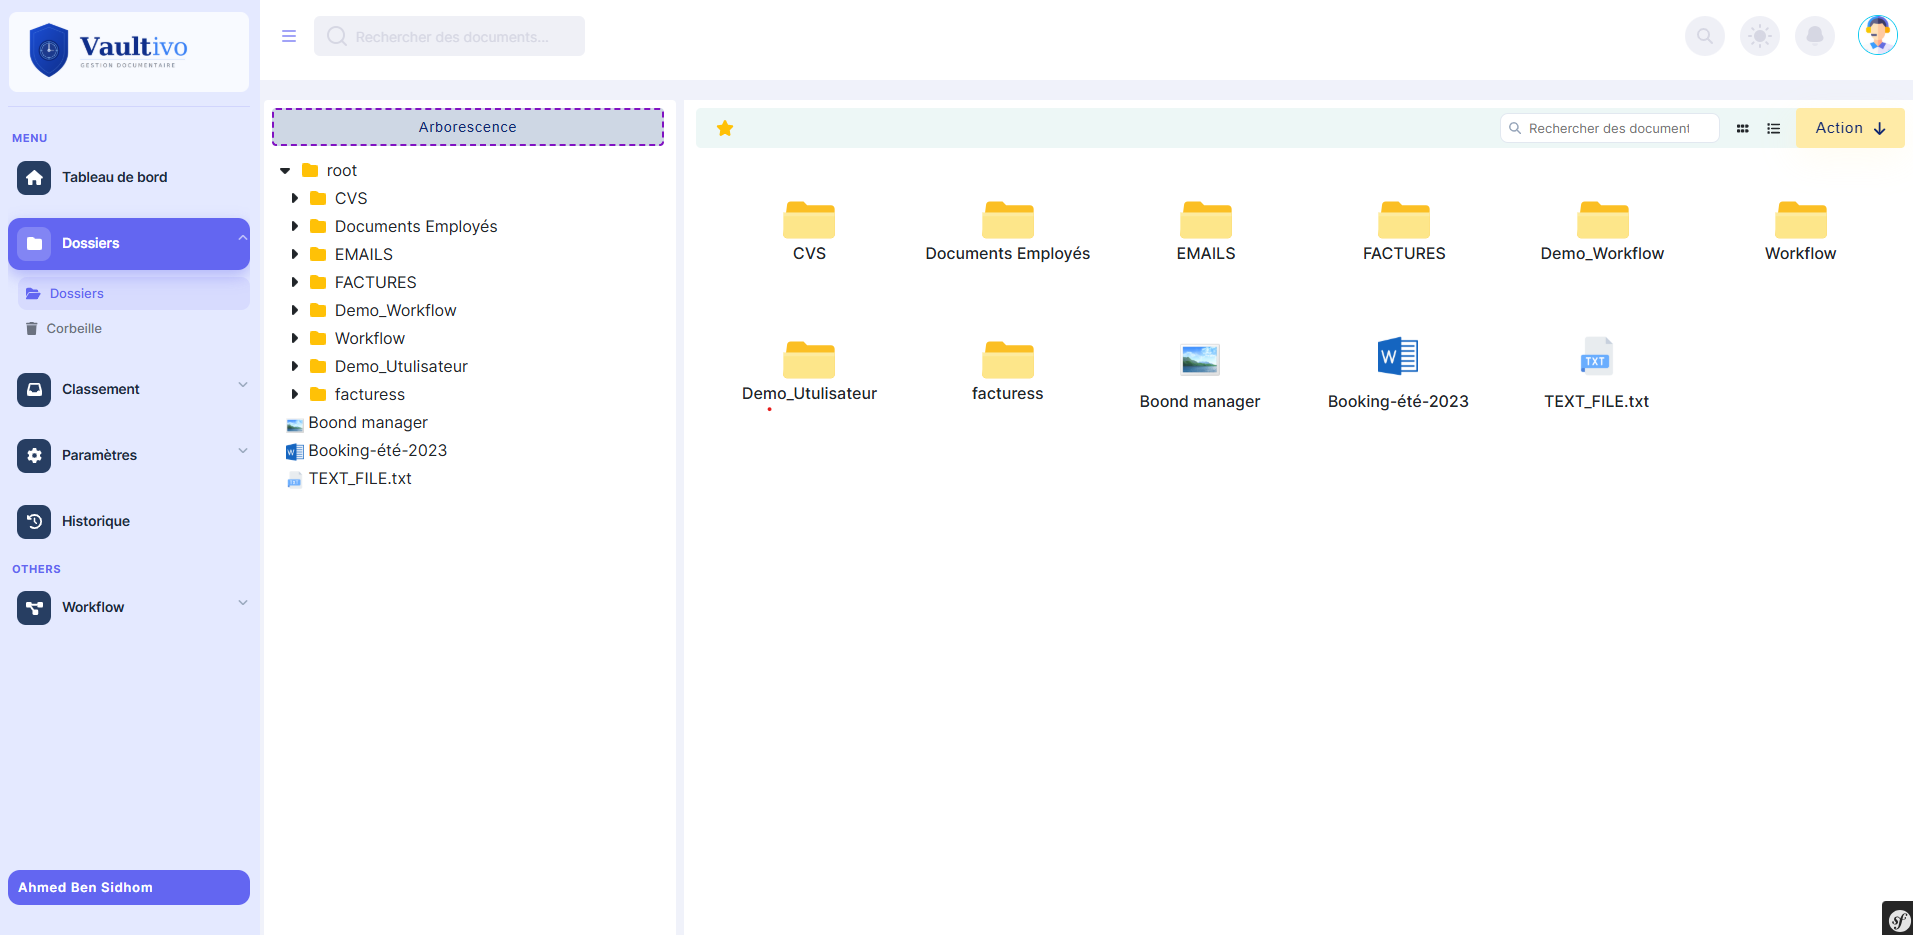Expand the Workflow sidebar menu
Viewport: 1913px width, 935px height.
coord(129,607)
